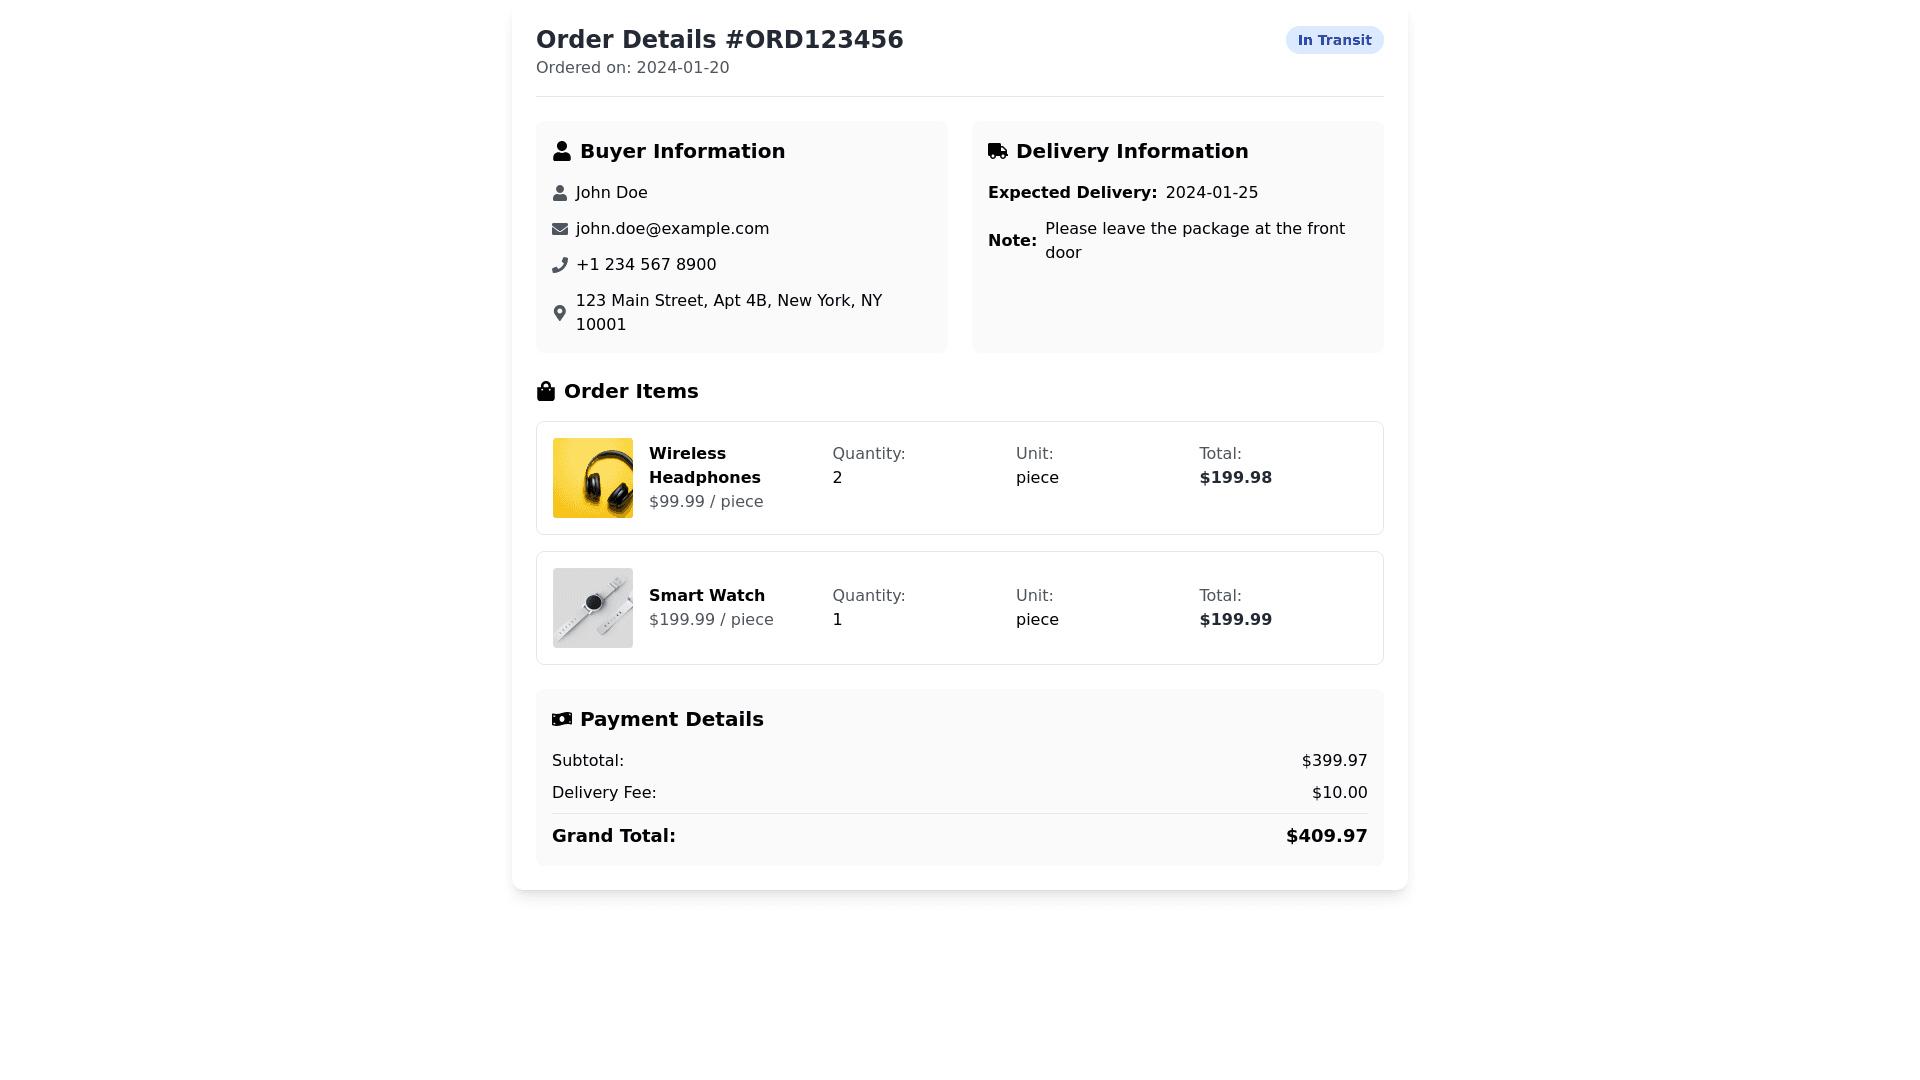Click the envelope icon next to email

pos(560,229)
